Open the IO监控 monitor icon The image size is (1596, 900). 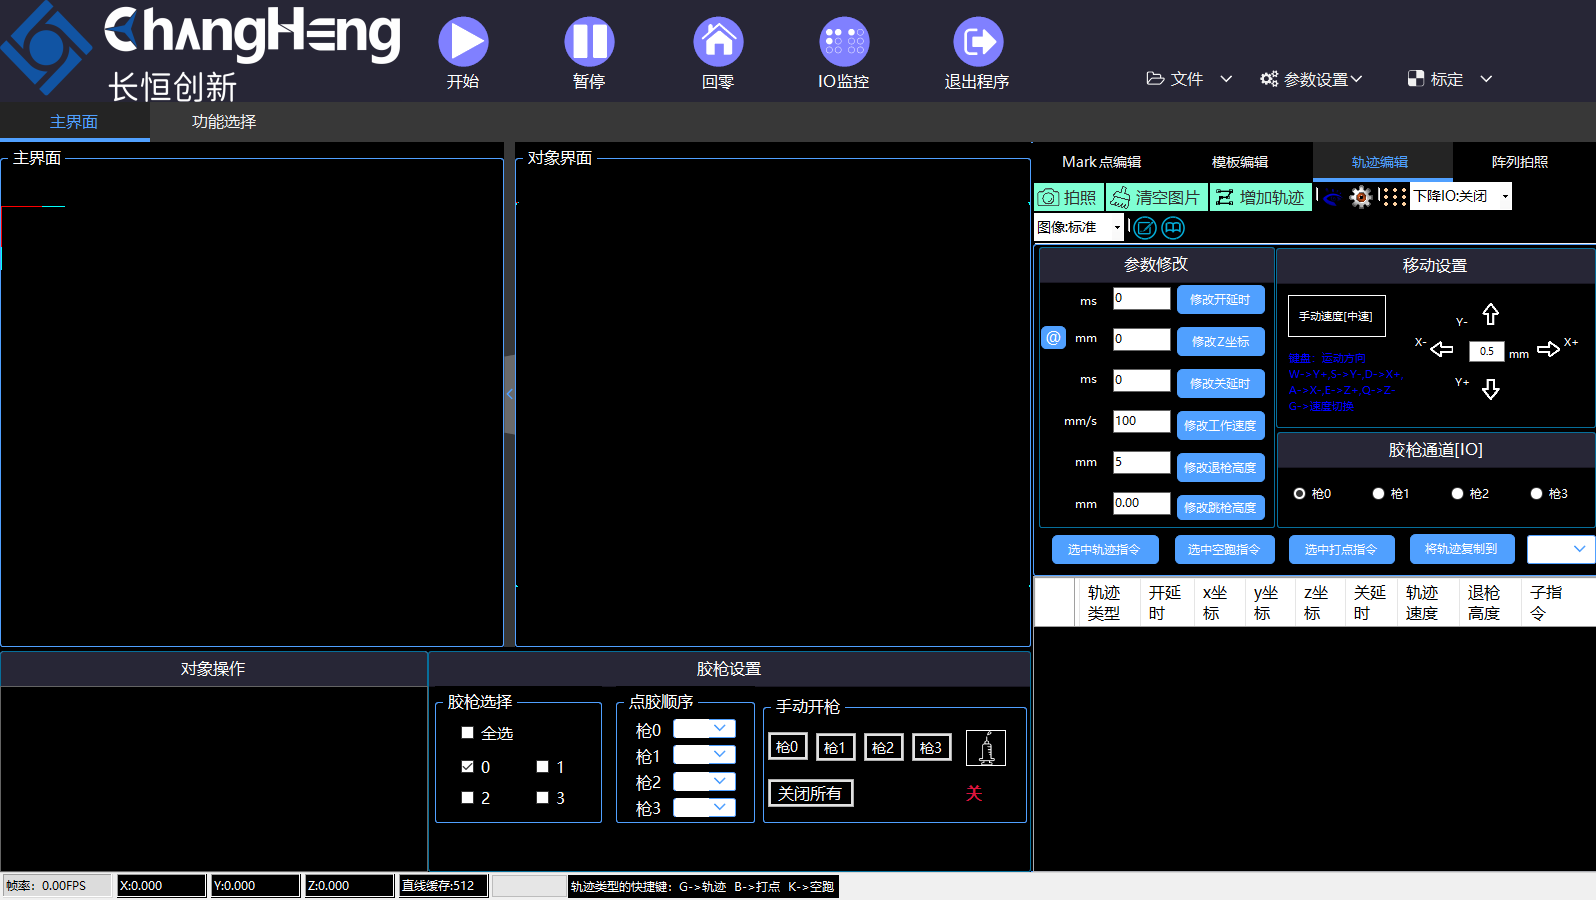click(844, 42)
